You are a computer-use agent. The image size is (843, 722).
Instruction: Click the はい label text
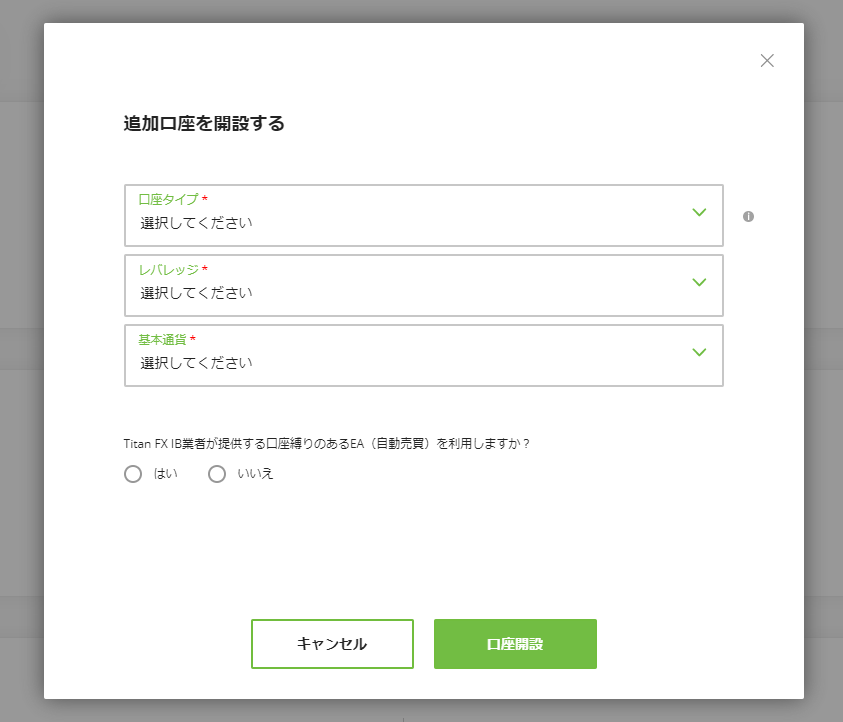166,474
